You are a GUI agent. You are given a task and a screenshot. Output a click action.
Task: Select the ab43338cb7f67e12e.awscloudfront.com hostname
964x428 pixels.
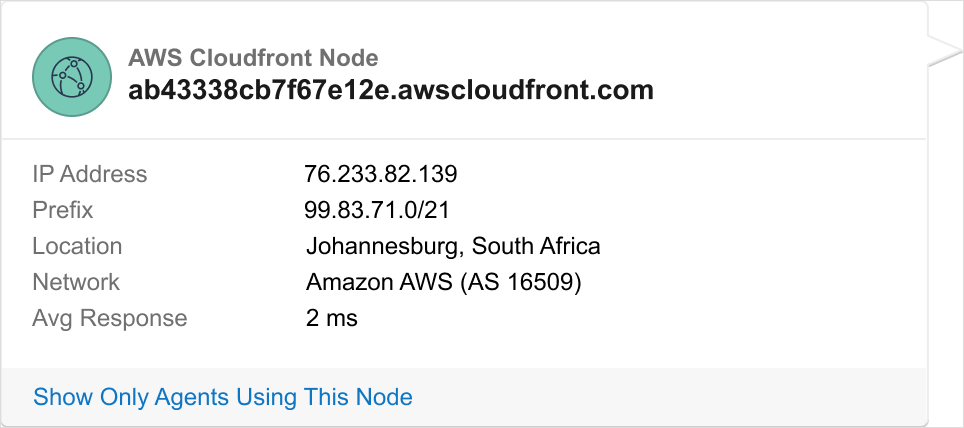click(x=390, y=90)
